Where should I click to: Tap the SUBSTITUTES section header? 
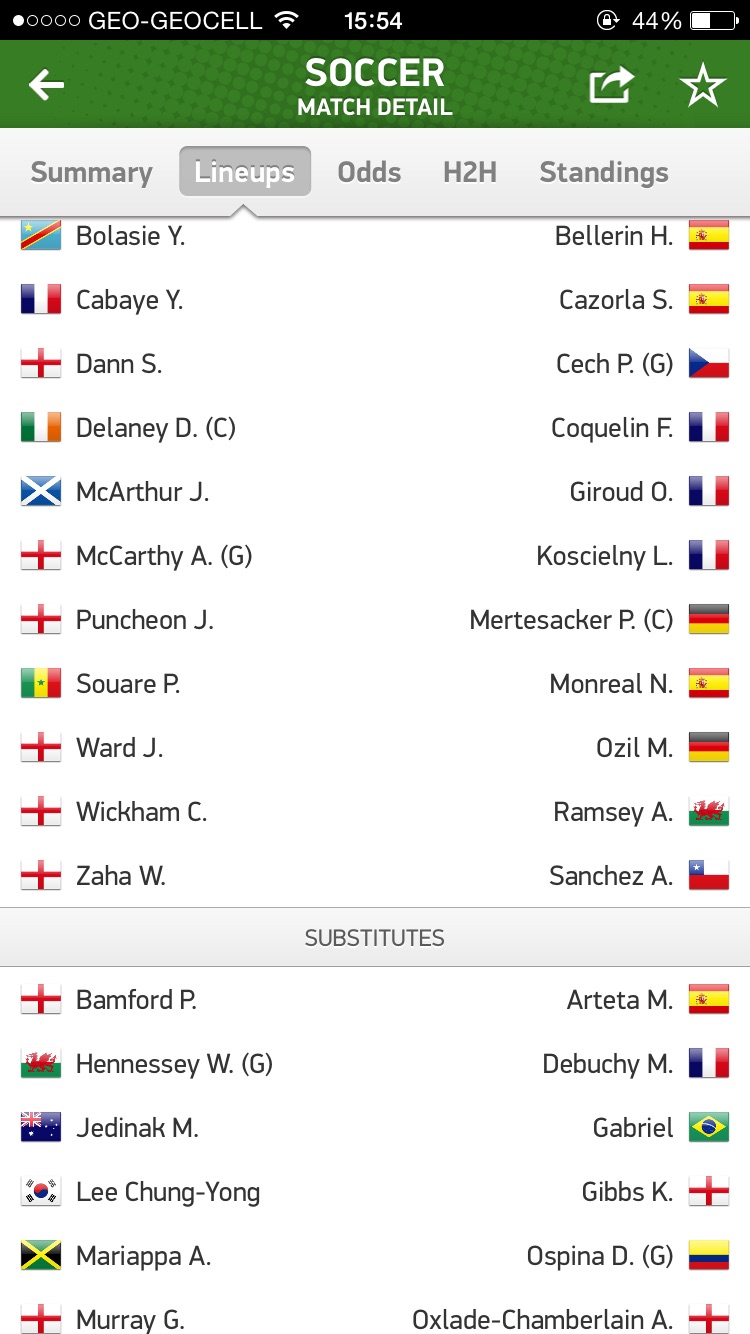coord(375,938)
